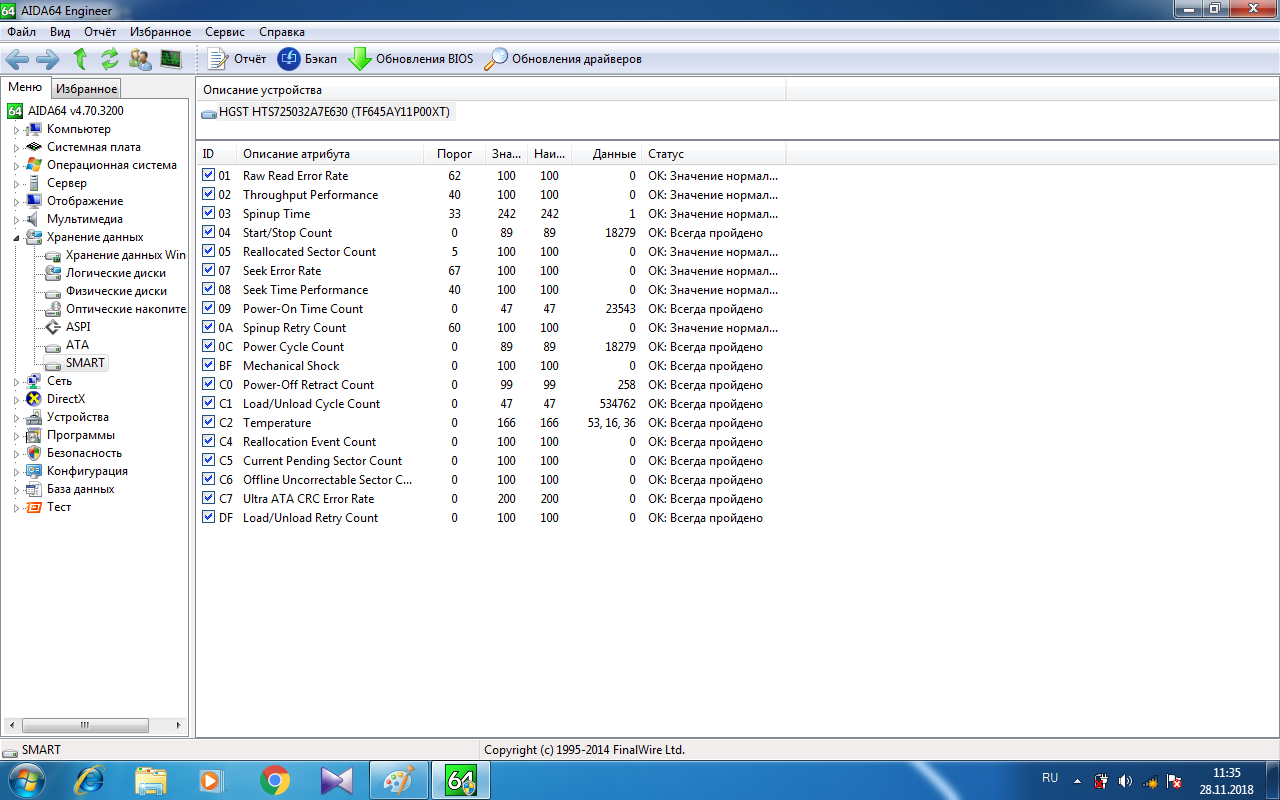This screenshot has width=1280, height=800.
Task: Open the Вид menu
Action: (x=60, y=32)
